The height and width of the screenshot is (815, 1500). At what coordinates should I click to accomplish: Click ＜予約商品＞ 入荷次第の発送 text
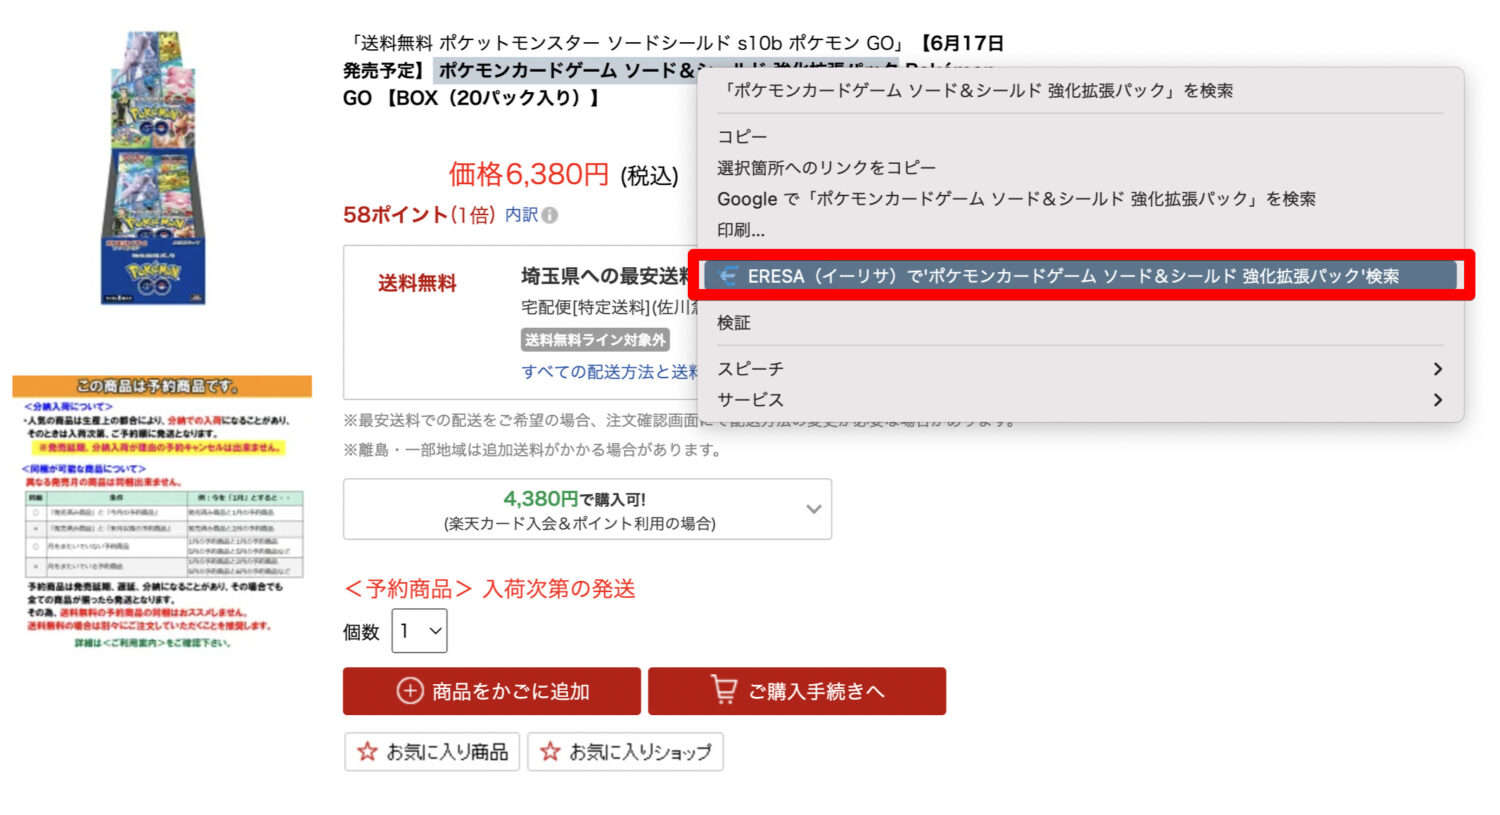[x=489, y=589]
